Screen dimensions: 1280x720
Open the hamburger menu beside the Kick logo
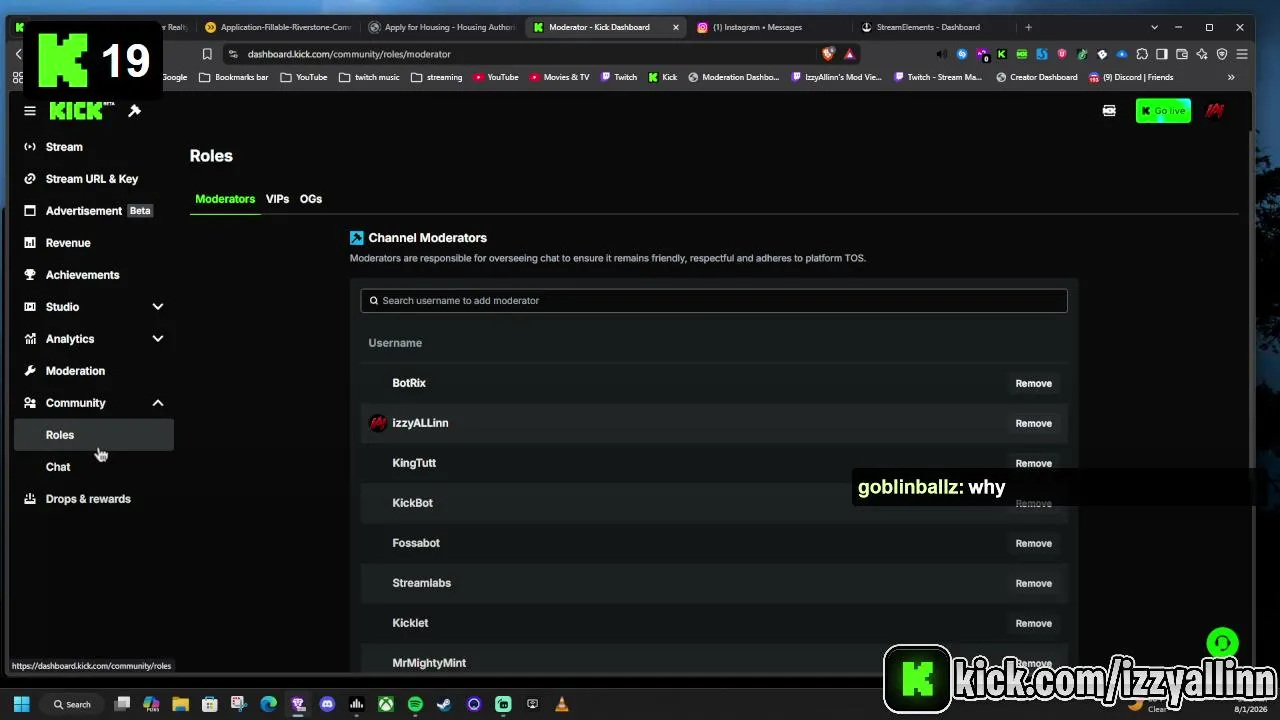coord(30,111)
